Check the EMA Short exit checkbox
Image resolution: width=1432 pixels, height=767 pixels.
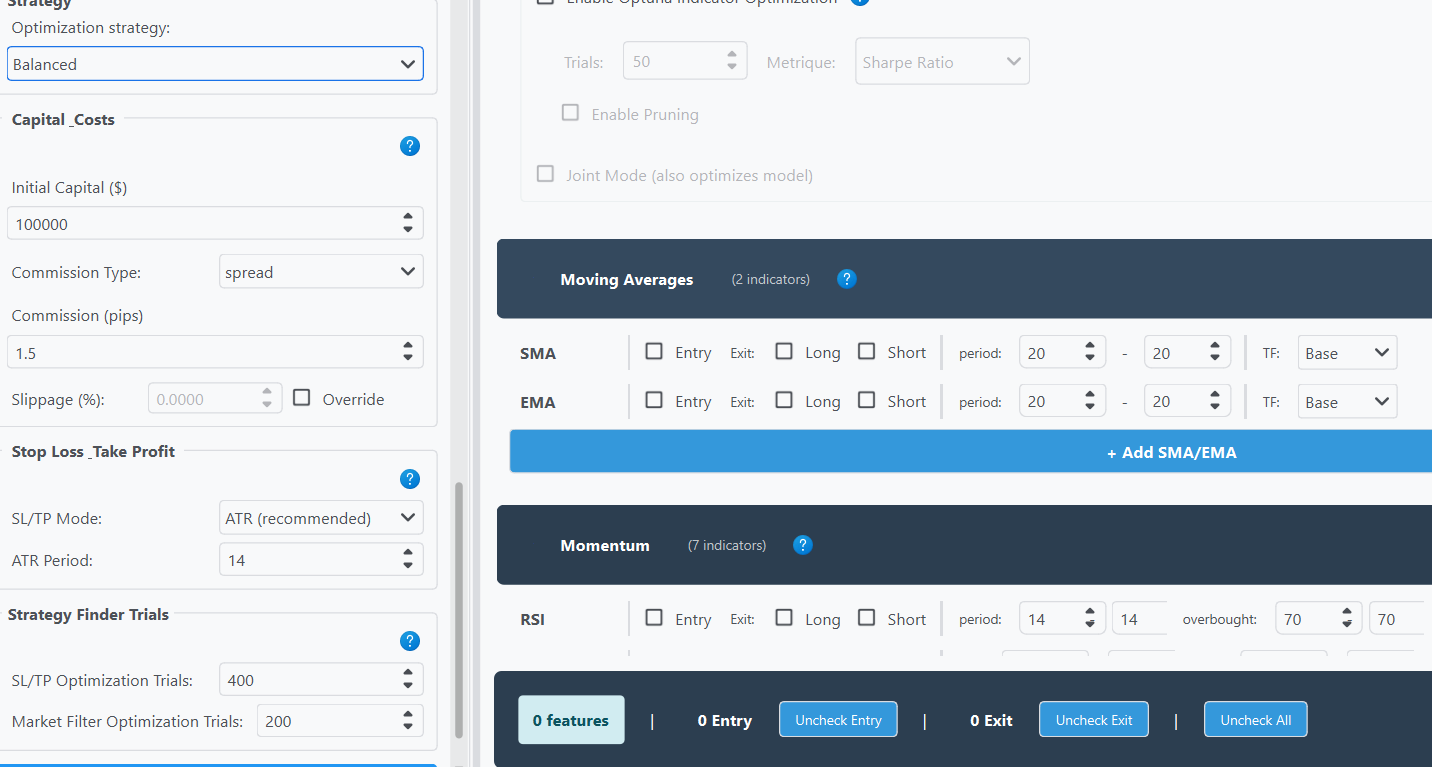coord(867,401)
